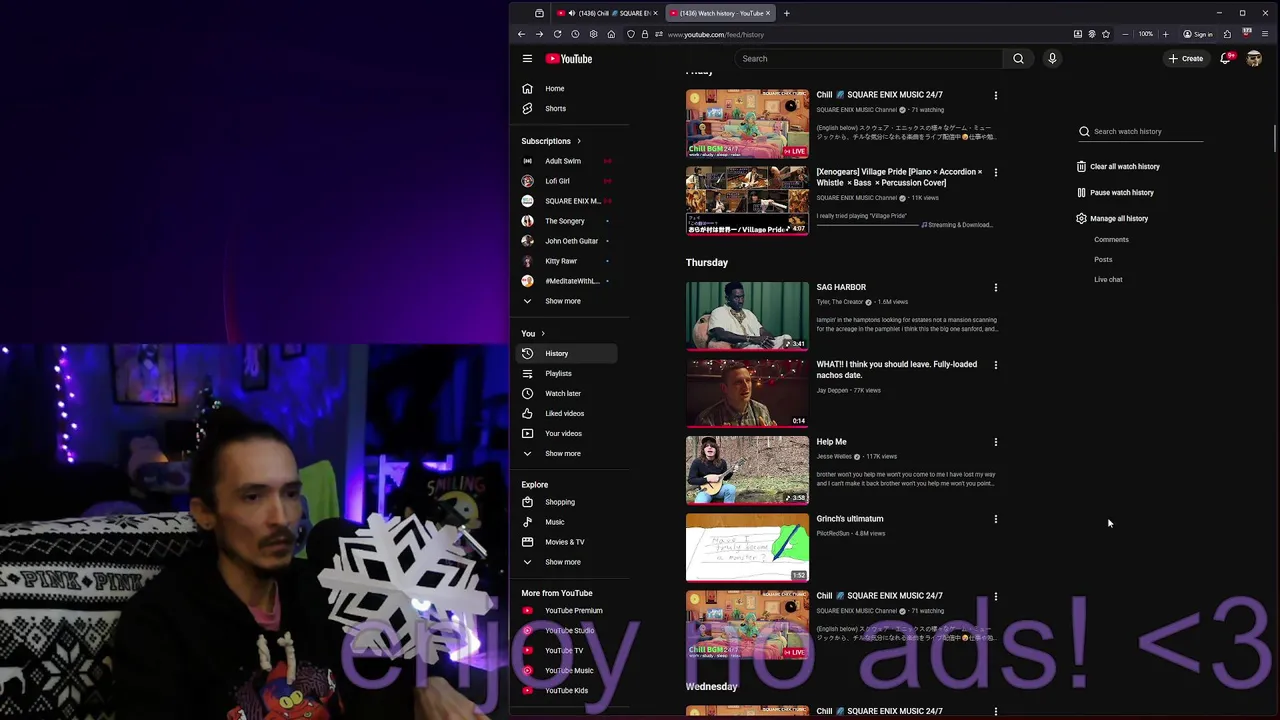Open more options for Xenogears Village Pride video
Screen dimensions: 1280x720
click(995, 172)
